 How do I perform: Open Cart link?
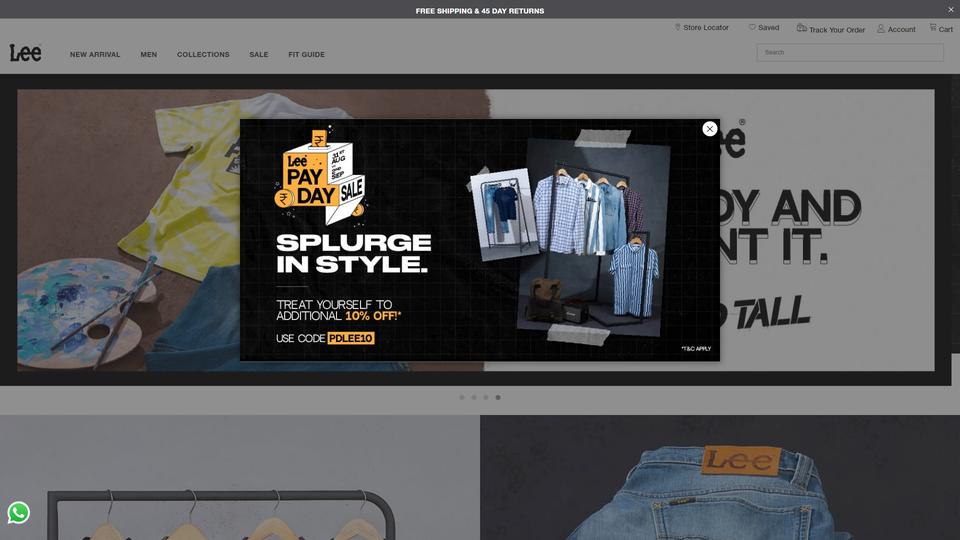(x=946, y=29)
